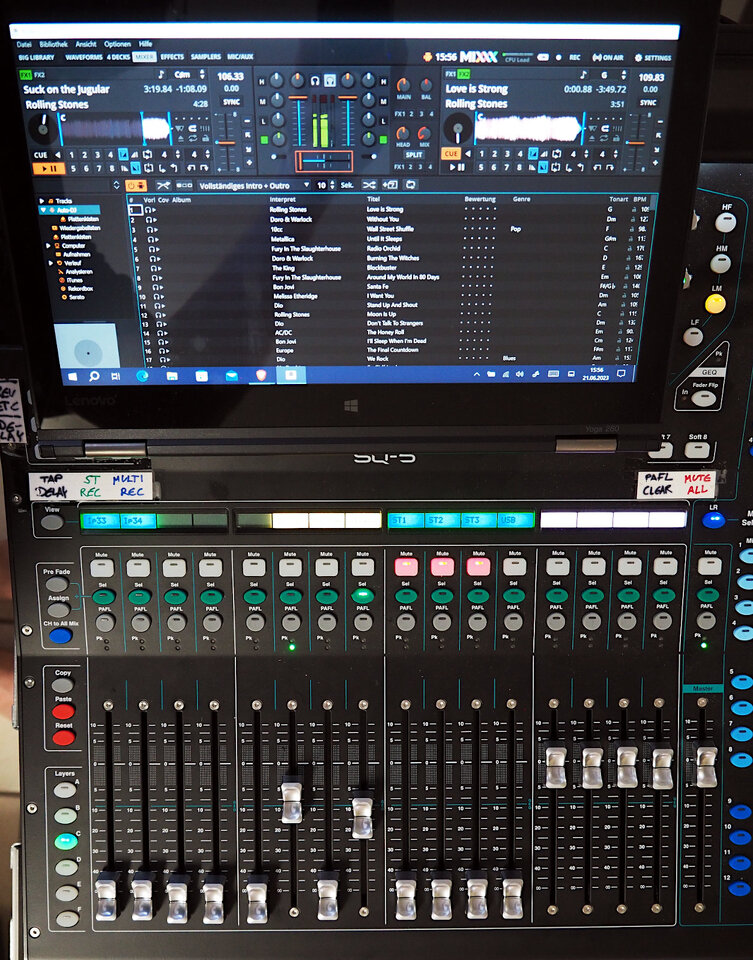The width and height of the screenshot is (753, 960).
Task: Expand the Verlauf tree node
Action: click(x=51, y=263)
